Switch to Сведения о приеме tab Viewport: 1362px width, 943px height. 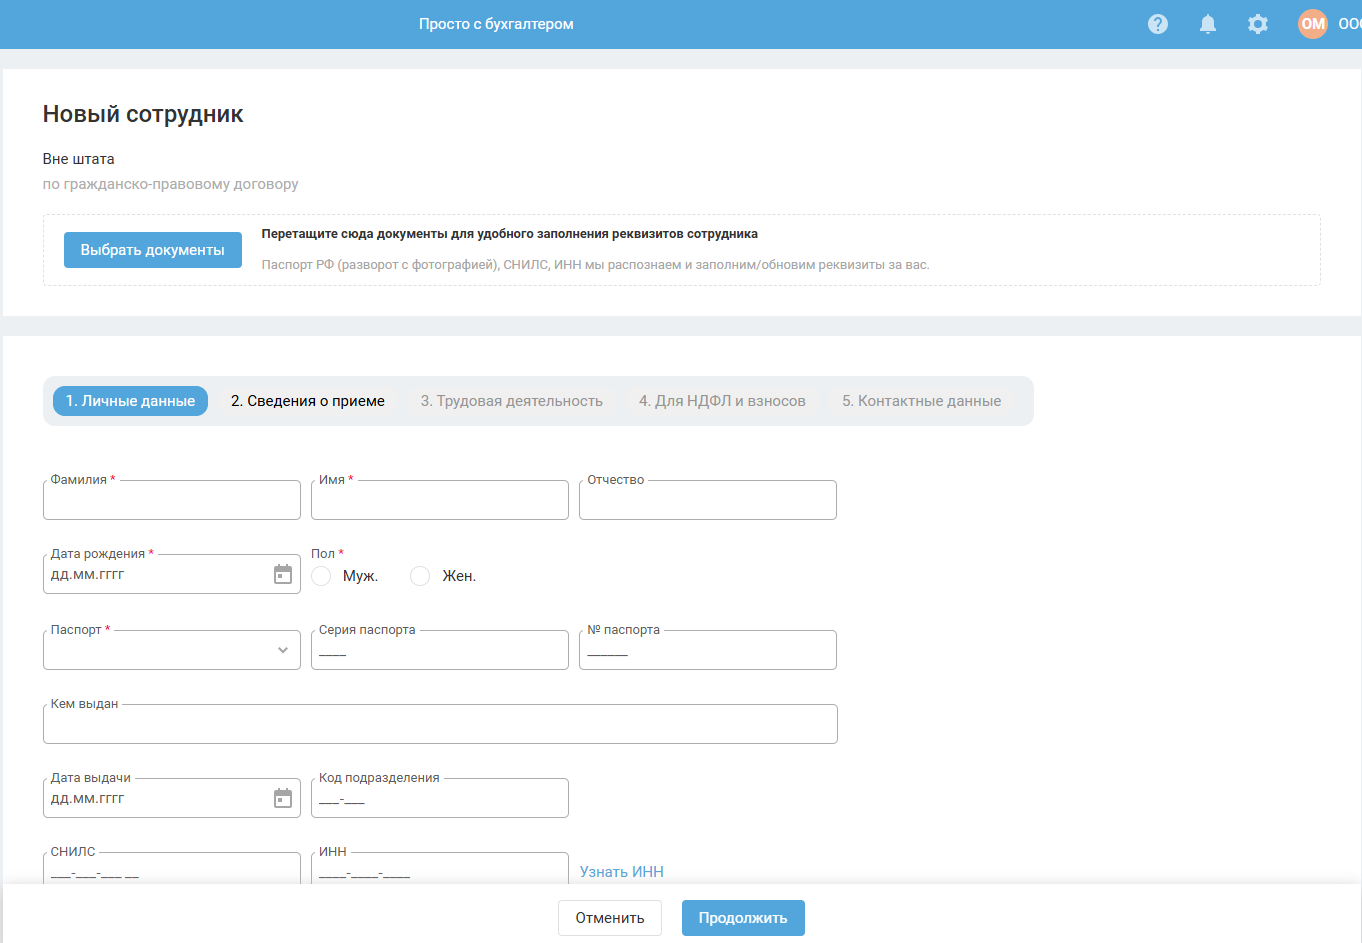(x=308, y=401)
